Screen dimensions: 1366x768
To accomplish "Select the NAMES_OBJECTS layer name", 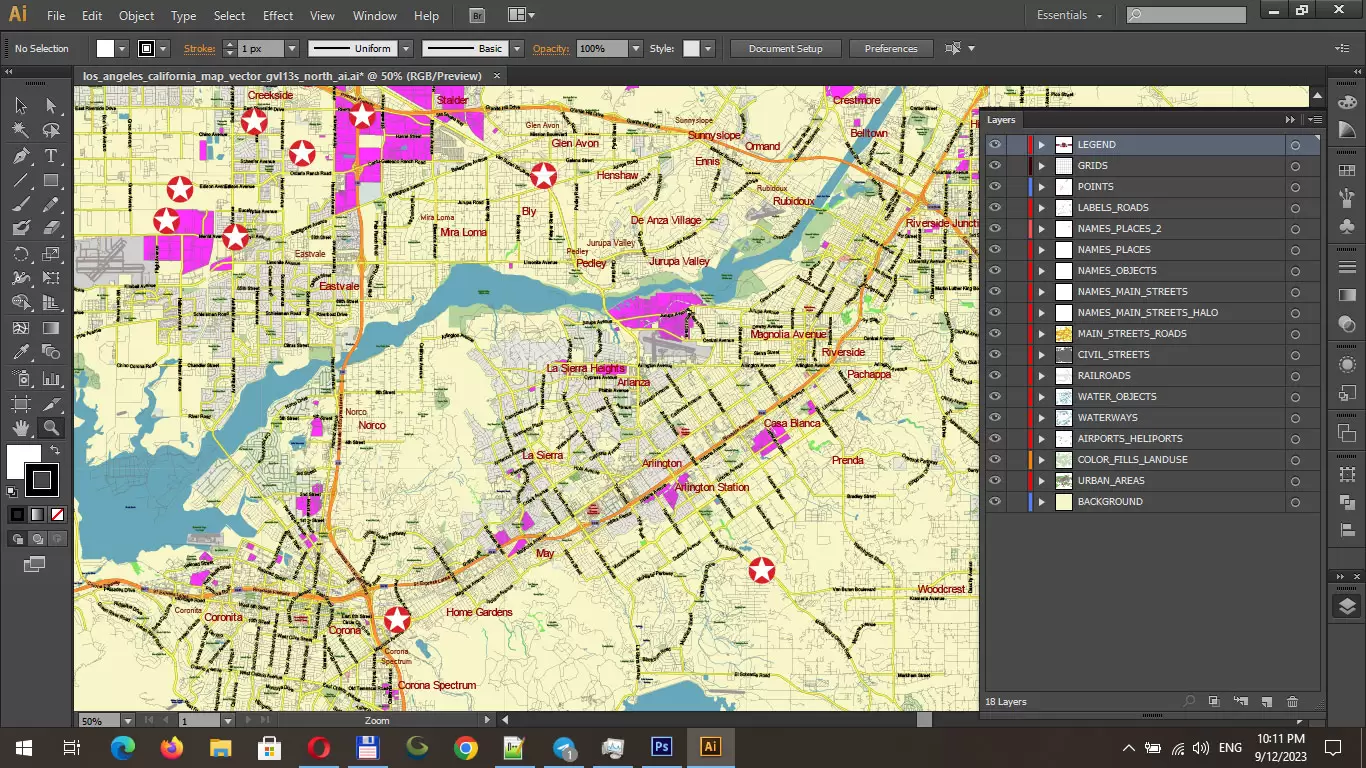I will pos(1116,271).
